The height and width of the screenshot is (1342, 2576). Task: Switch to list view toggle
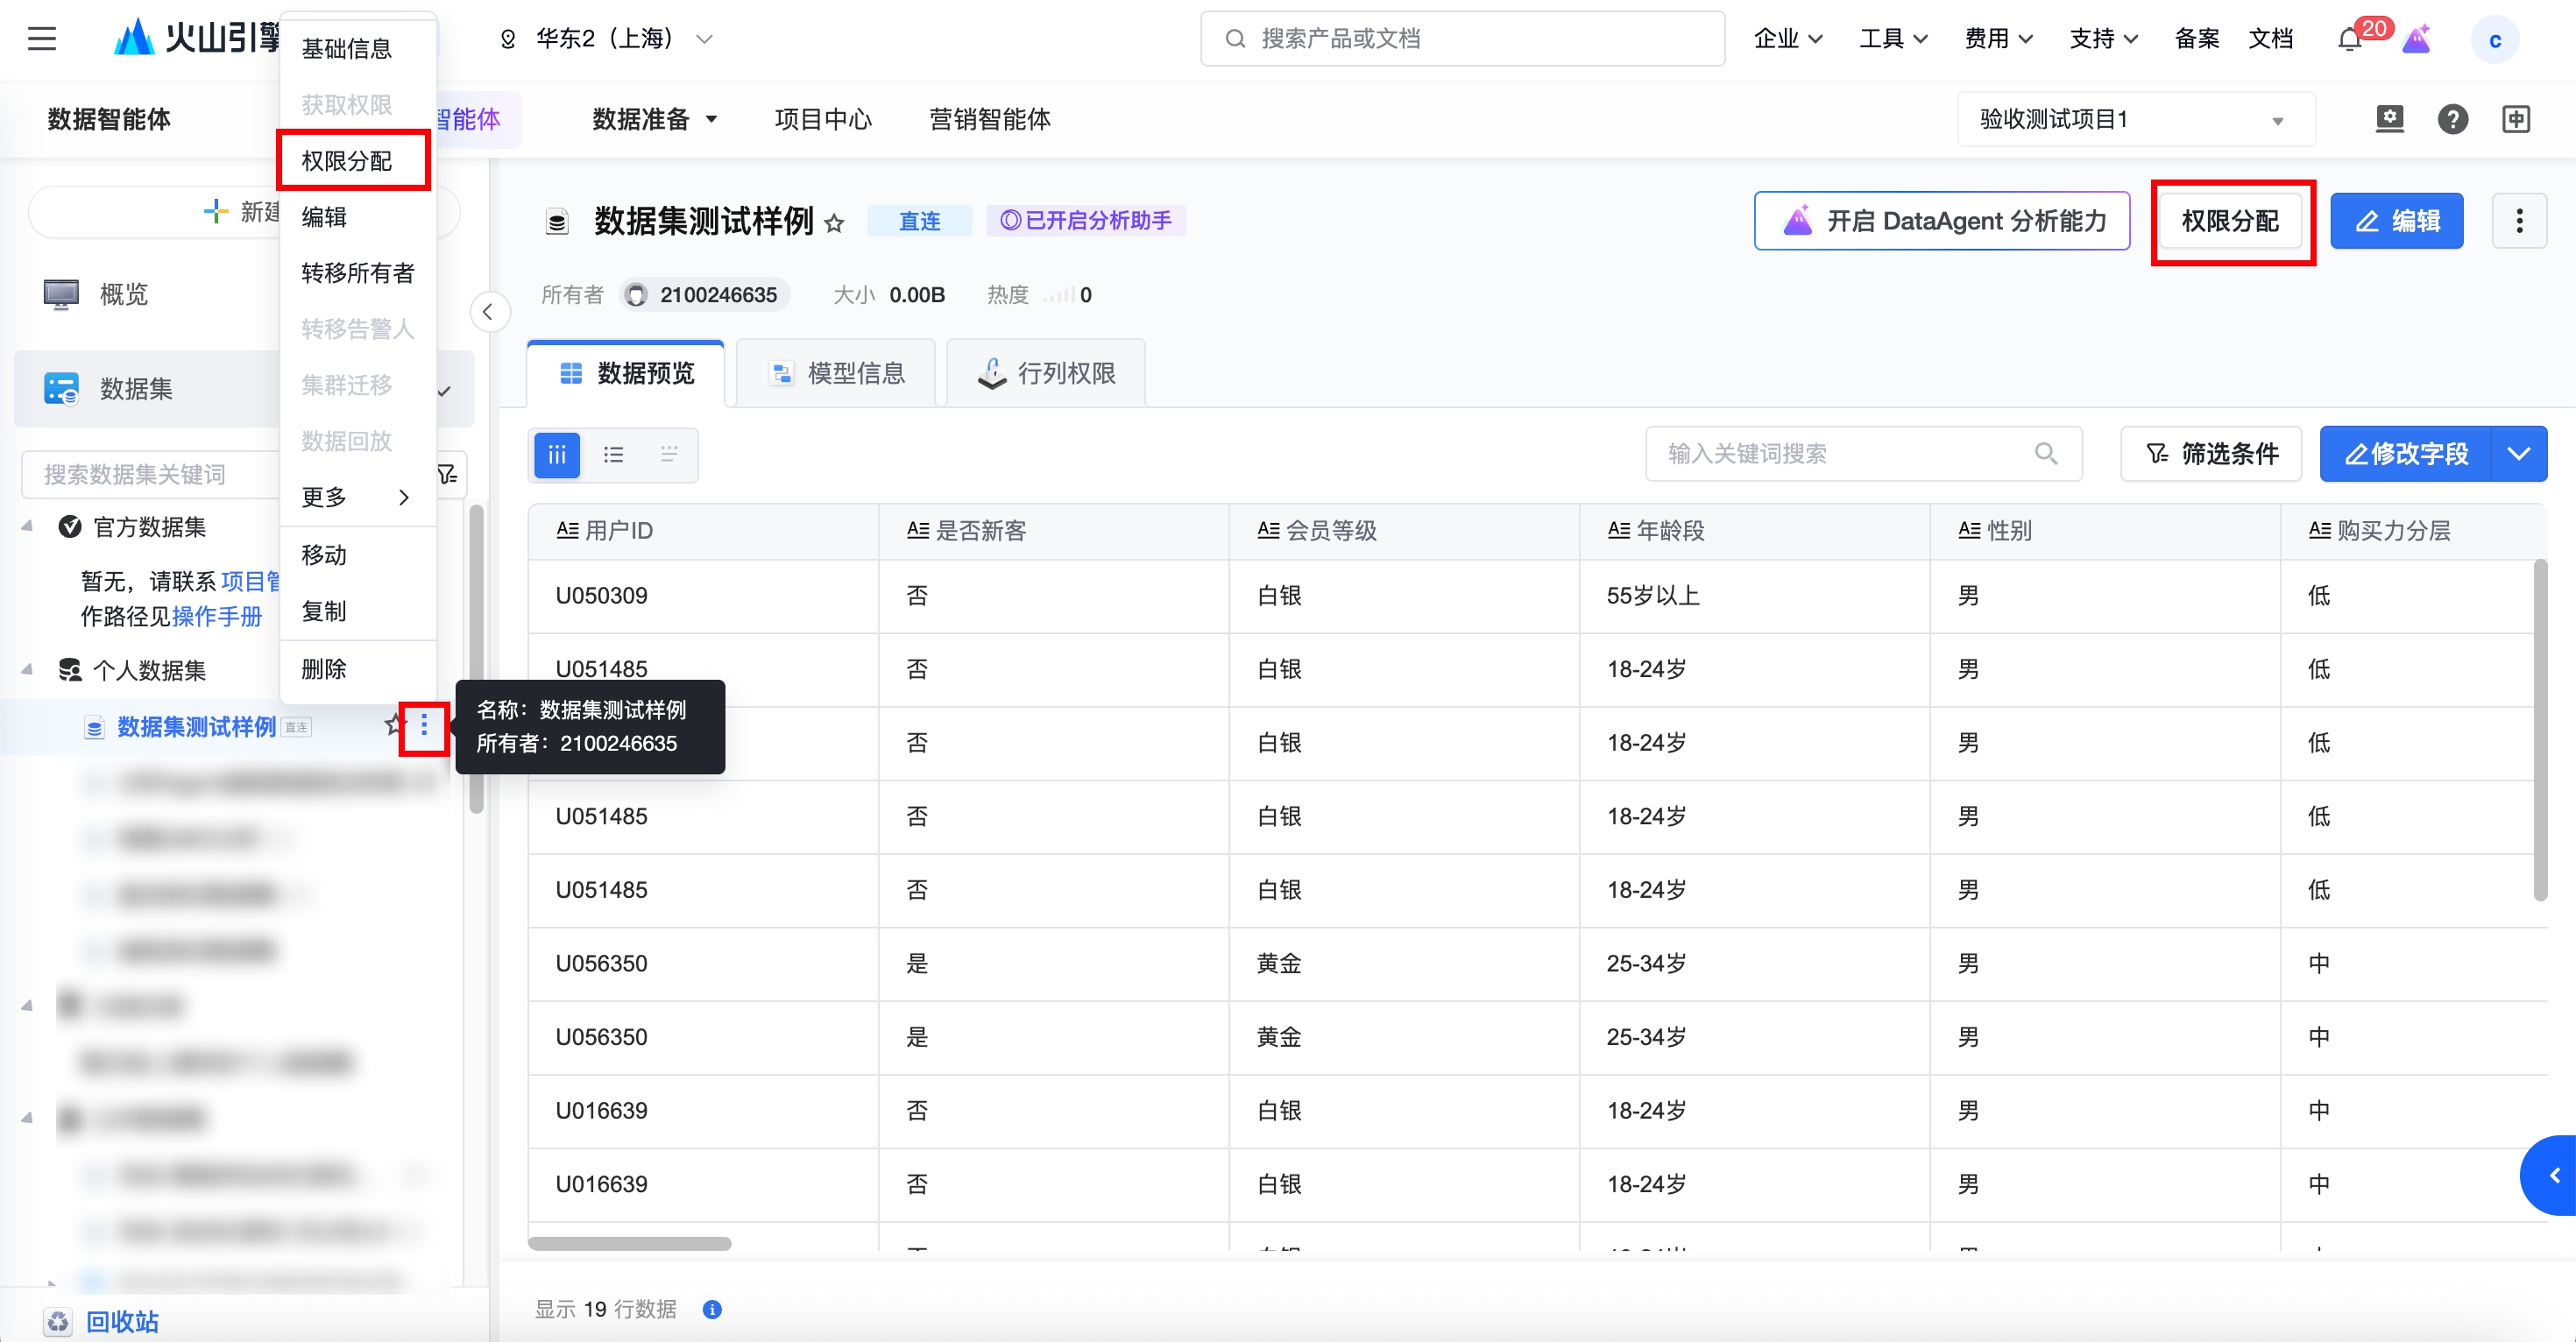point(613,455)
